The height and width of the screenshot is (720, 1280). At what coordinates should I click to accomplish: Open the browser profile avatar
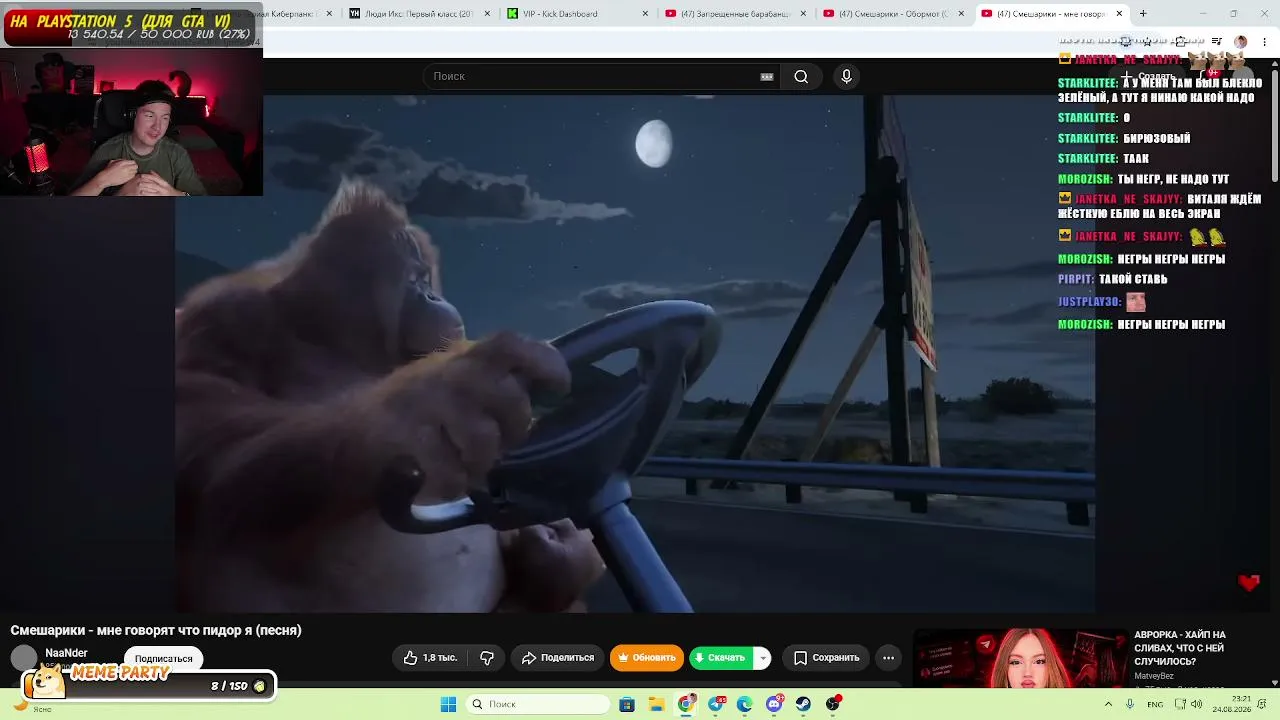(1241, 41)
